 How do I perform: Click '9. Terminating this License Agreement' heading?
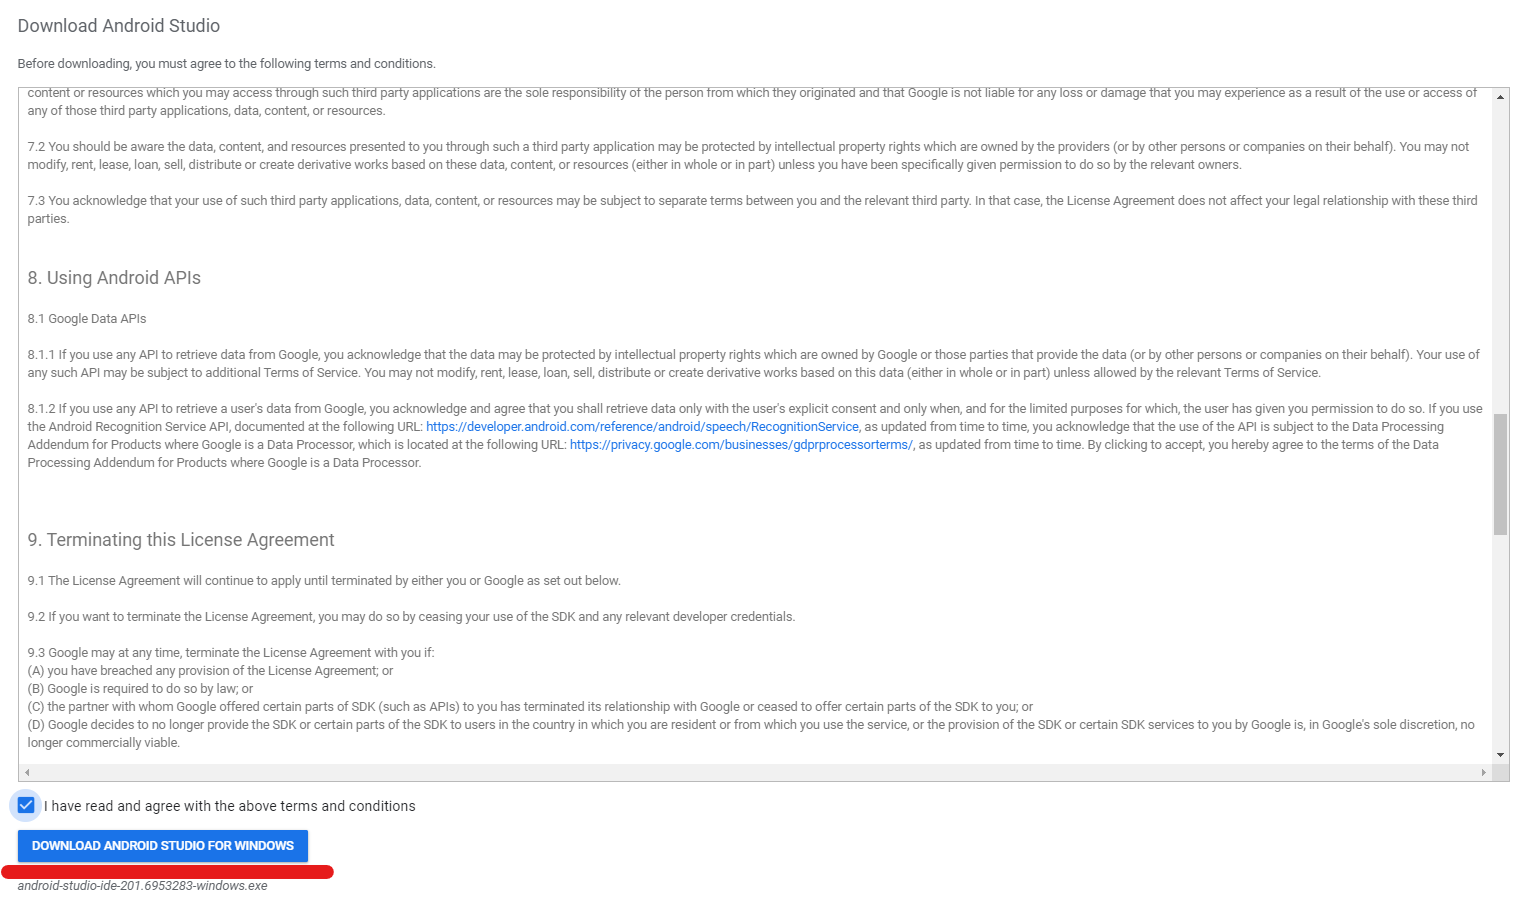pos(181,540)
